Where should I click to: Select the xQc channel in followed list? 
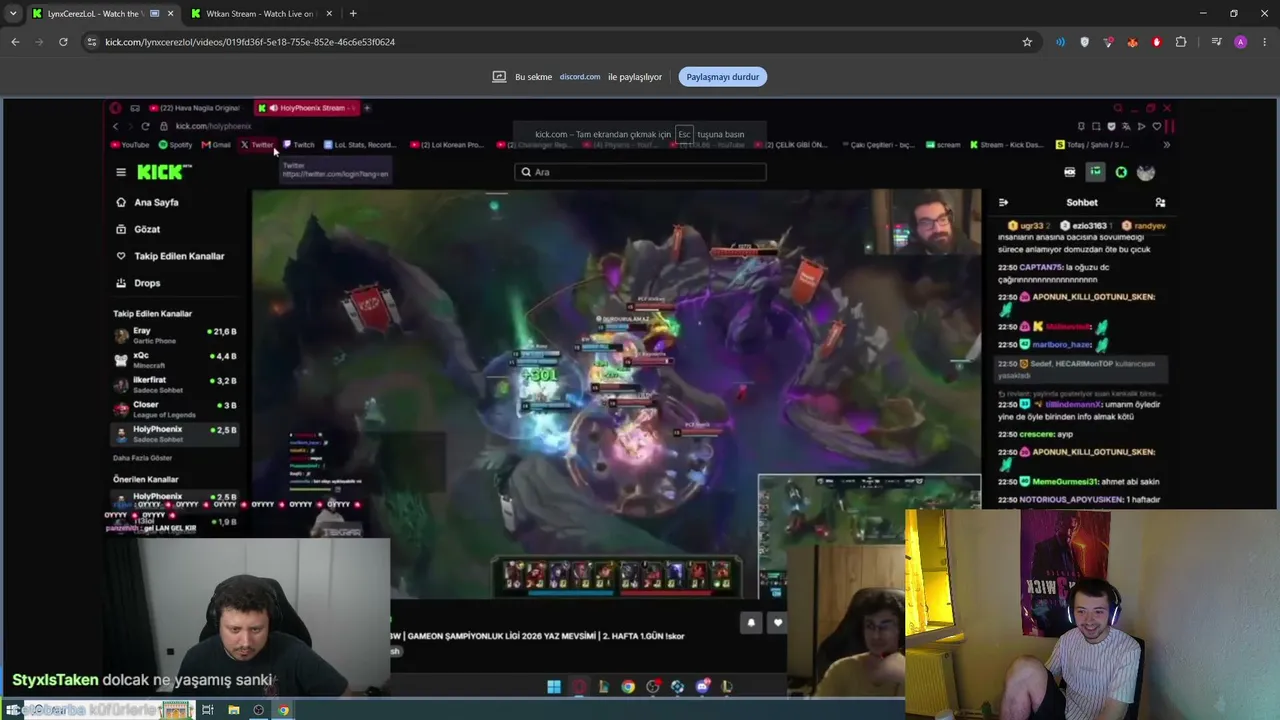click(175, 360)
